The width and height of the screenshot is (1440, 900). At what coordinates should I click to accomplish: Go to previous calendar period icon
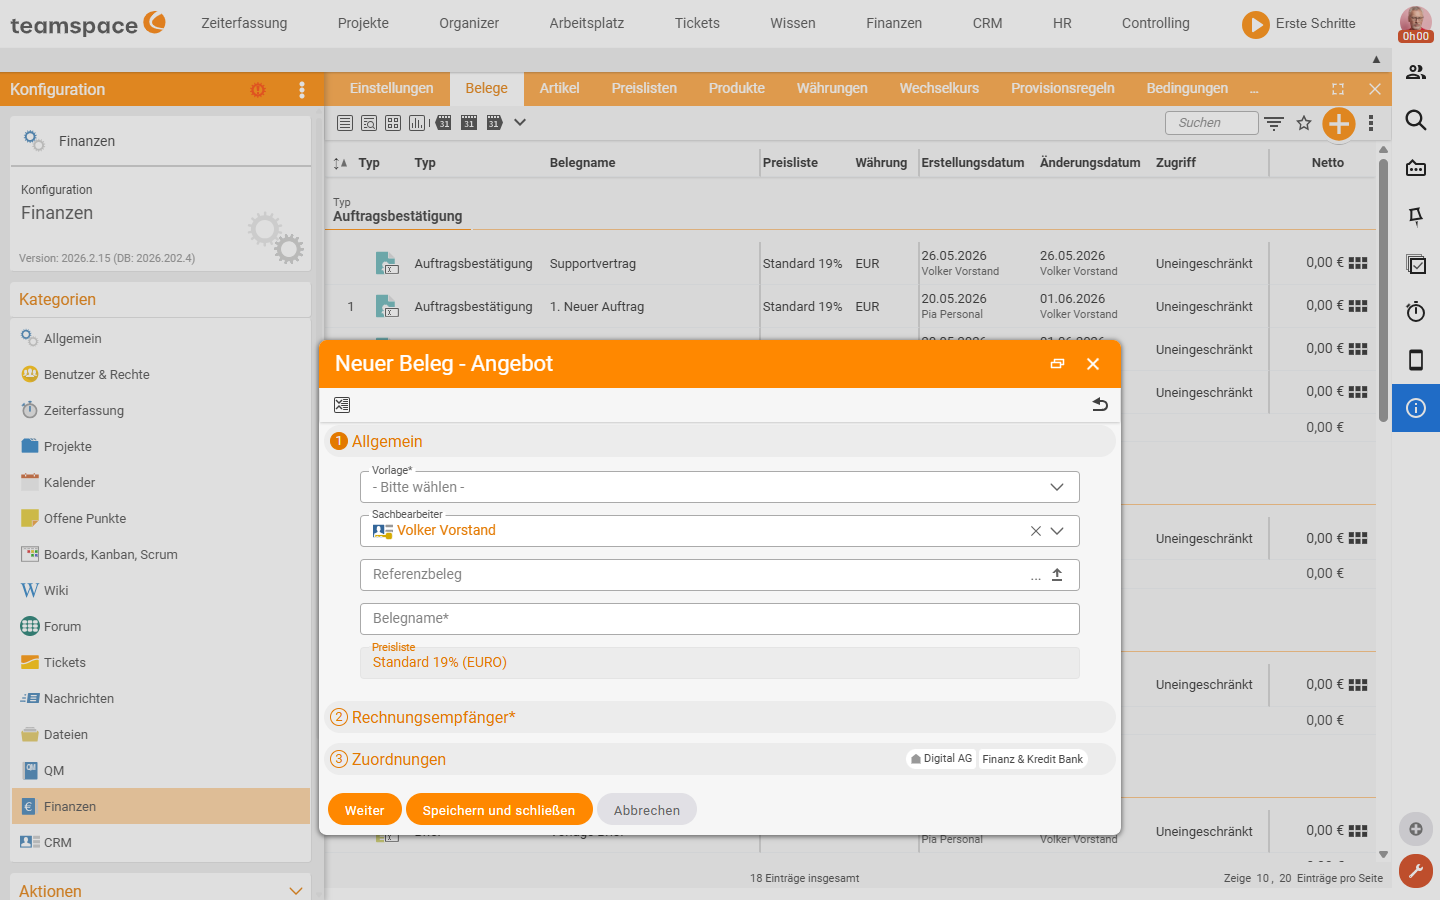tap(443, 123)
